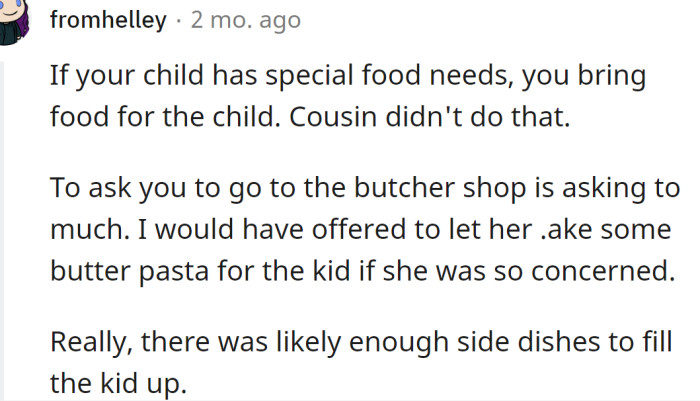Click the first paragraph about special food needs
The image size is (700, 401).
click(346, 97)
